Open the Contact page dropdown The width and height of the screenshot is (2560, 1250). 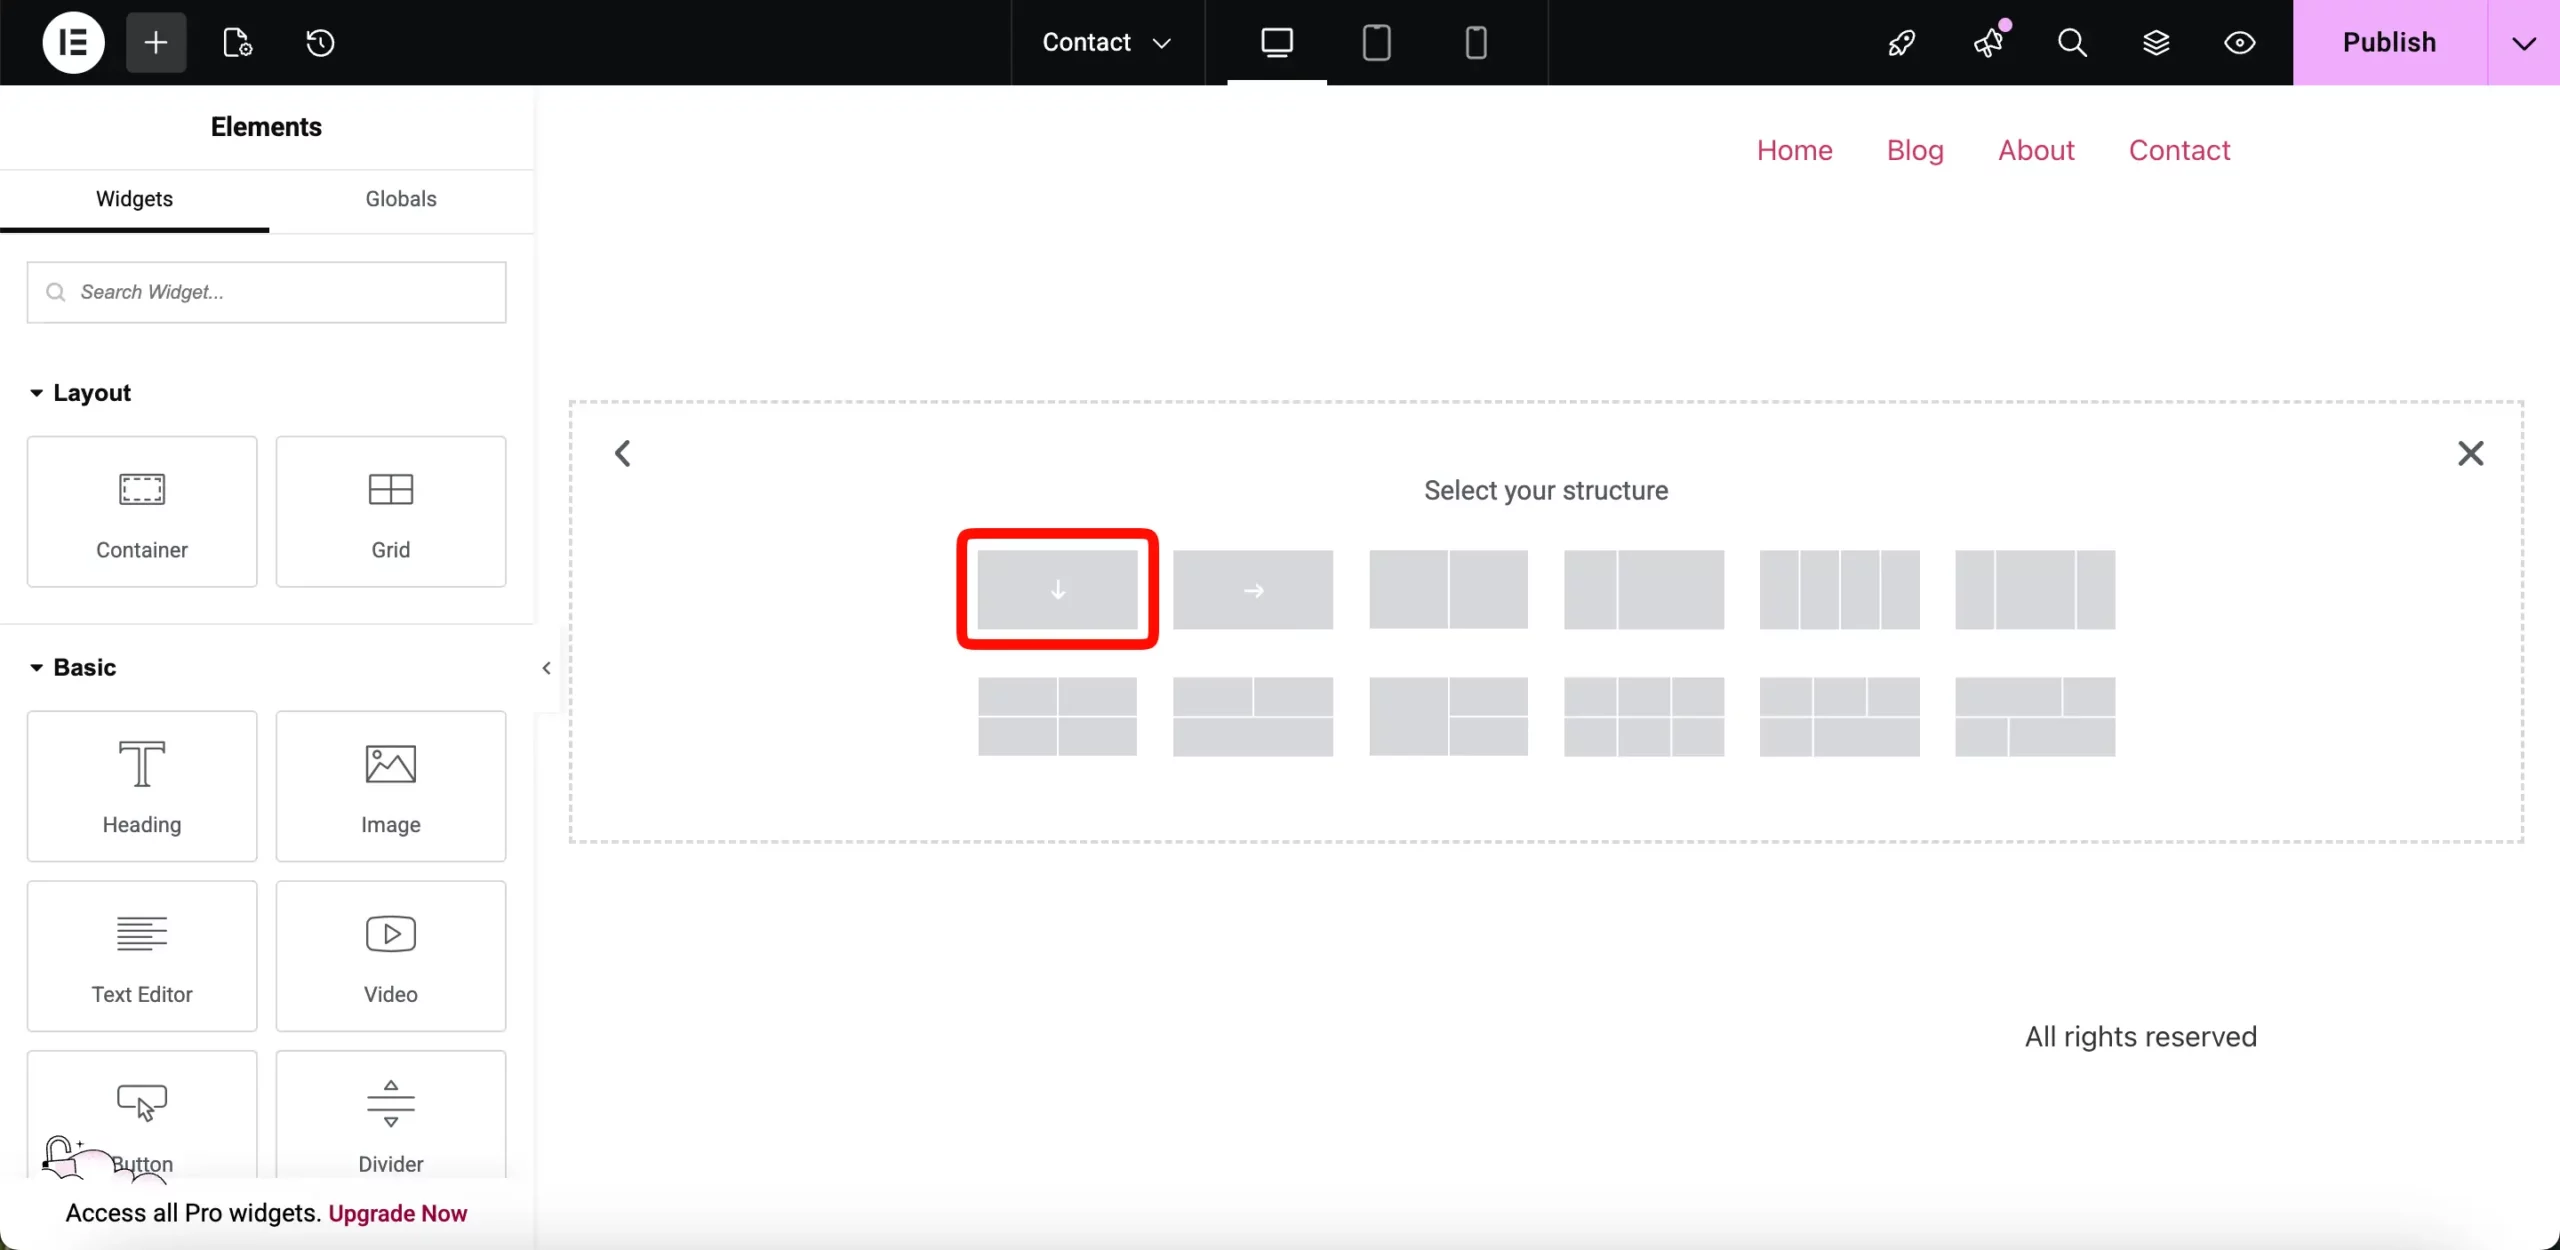(x=1104, y=42)
